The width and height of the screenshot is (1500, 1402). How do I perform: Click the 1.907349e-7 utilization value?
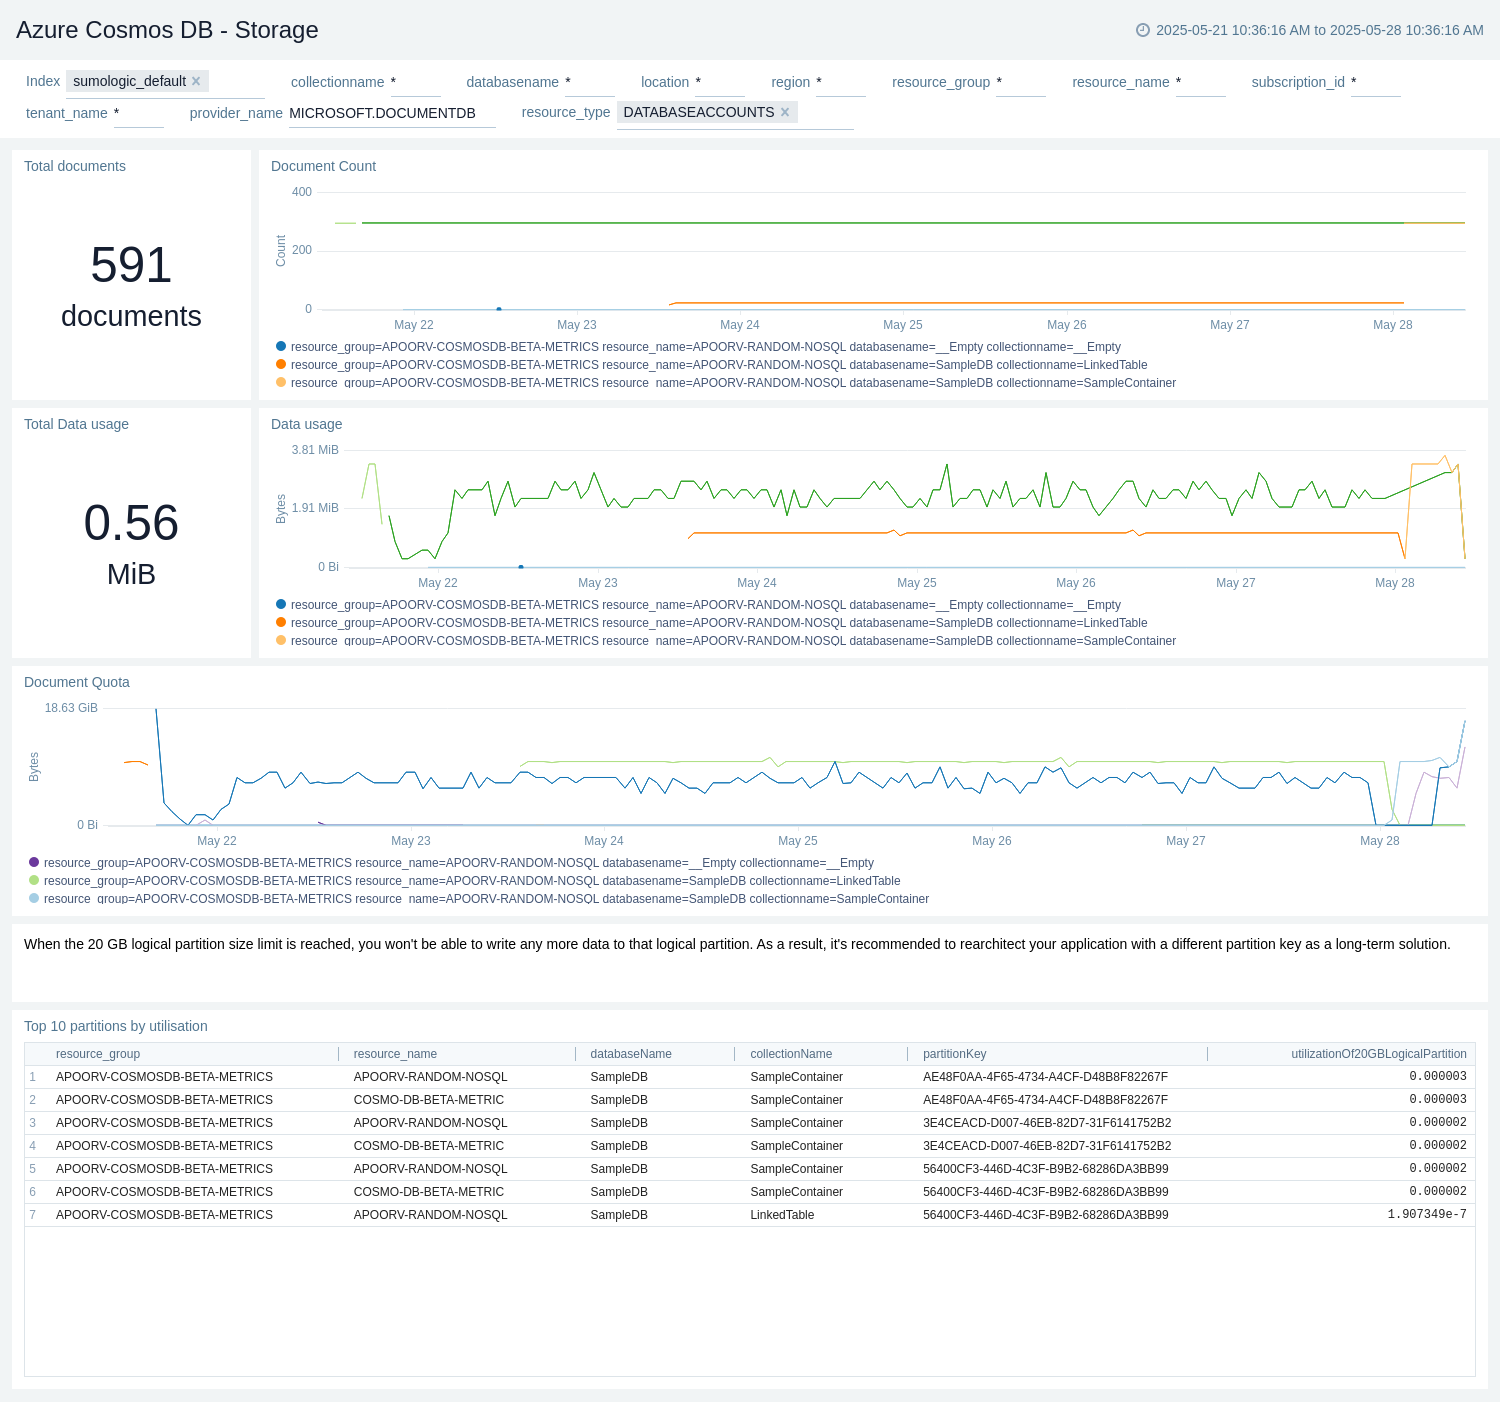point(1427,1215)
